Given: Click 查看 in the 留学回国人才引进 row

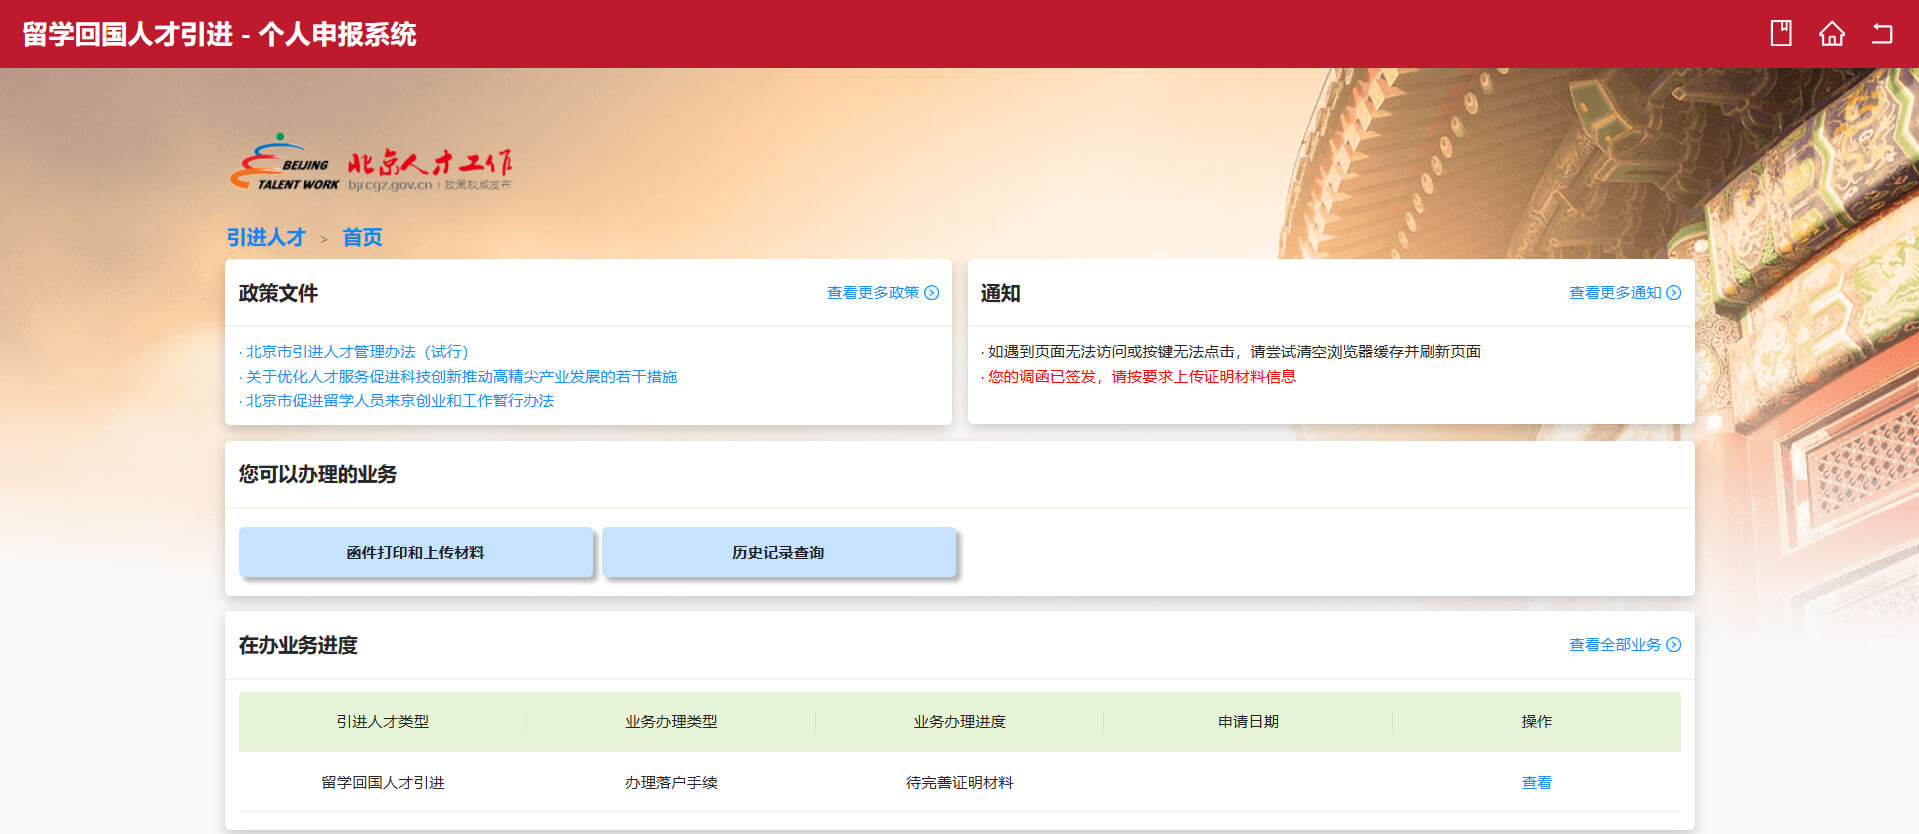Looking at the screenshot, I should [1536, 783].
